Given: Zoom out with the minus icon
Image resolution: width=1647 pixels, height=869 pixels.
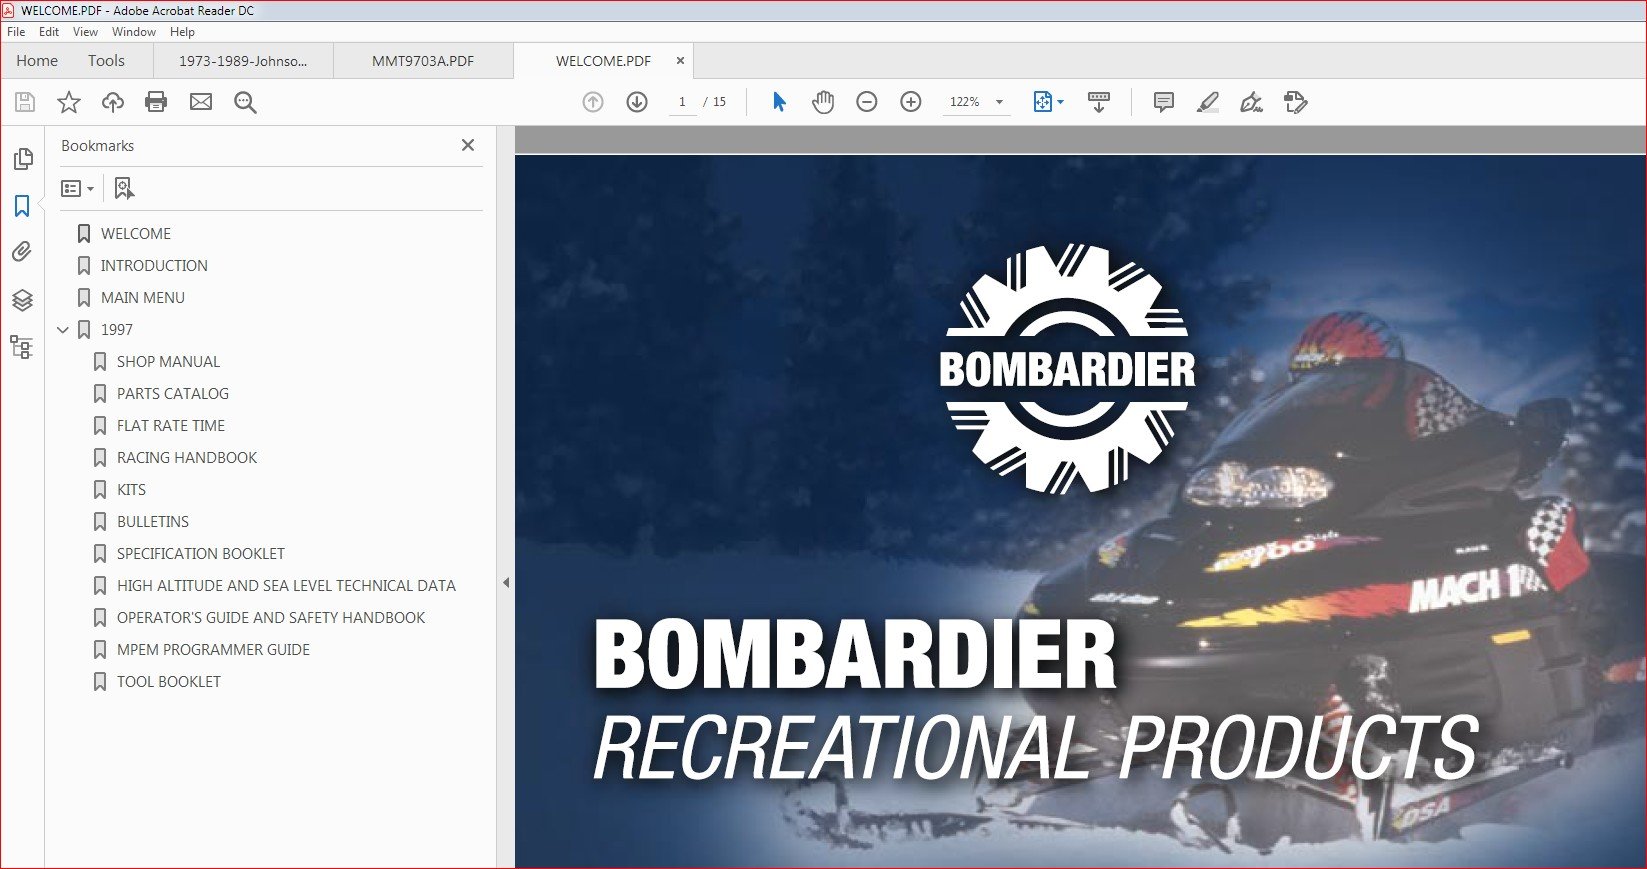Looking at the screenshot, I should (x=867, y=102).
